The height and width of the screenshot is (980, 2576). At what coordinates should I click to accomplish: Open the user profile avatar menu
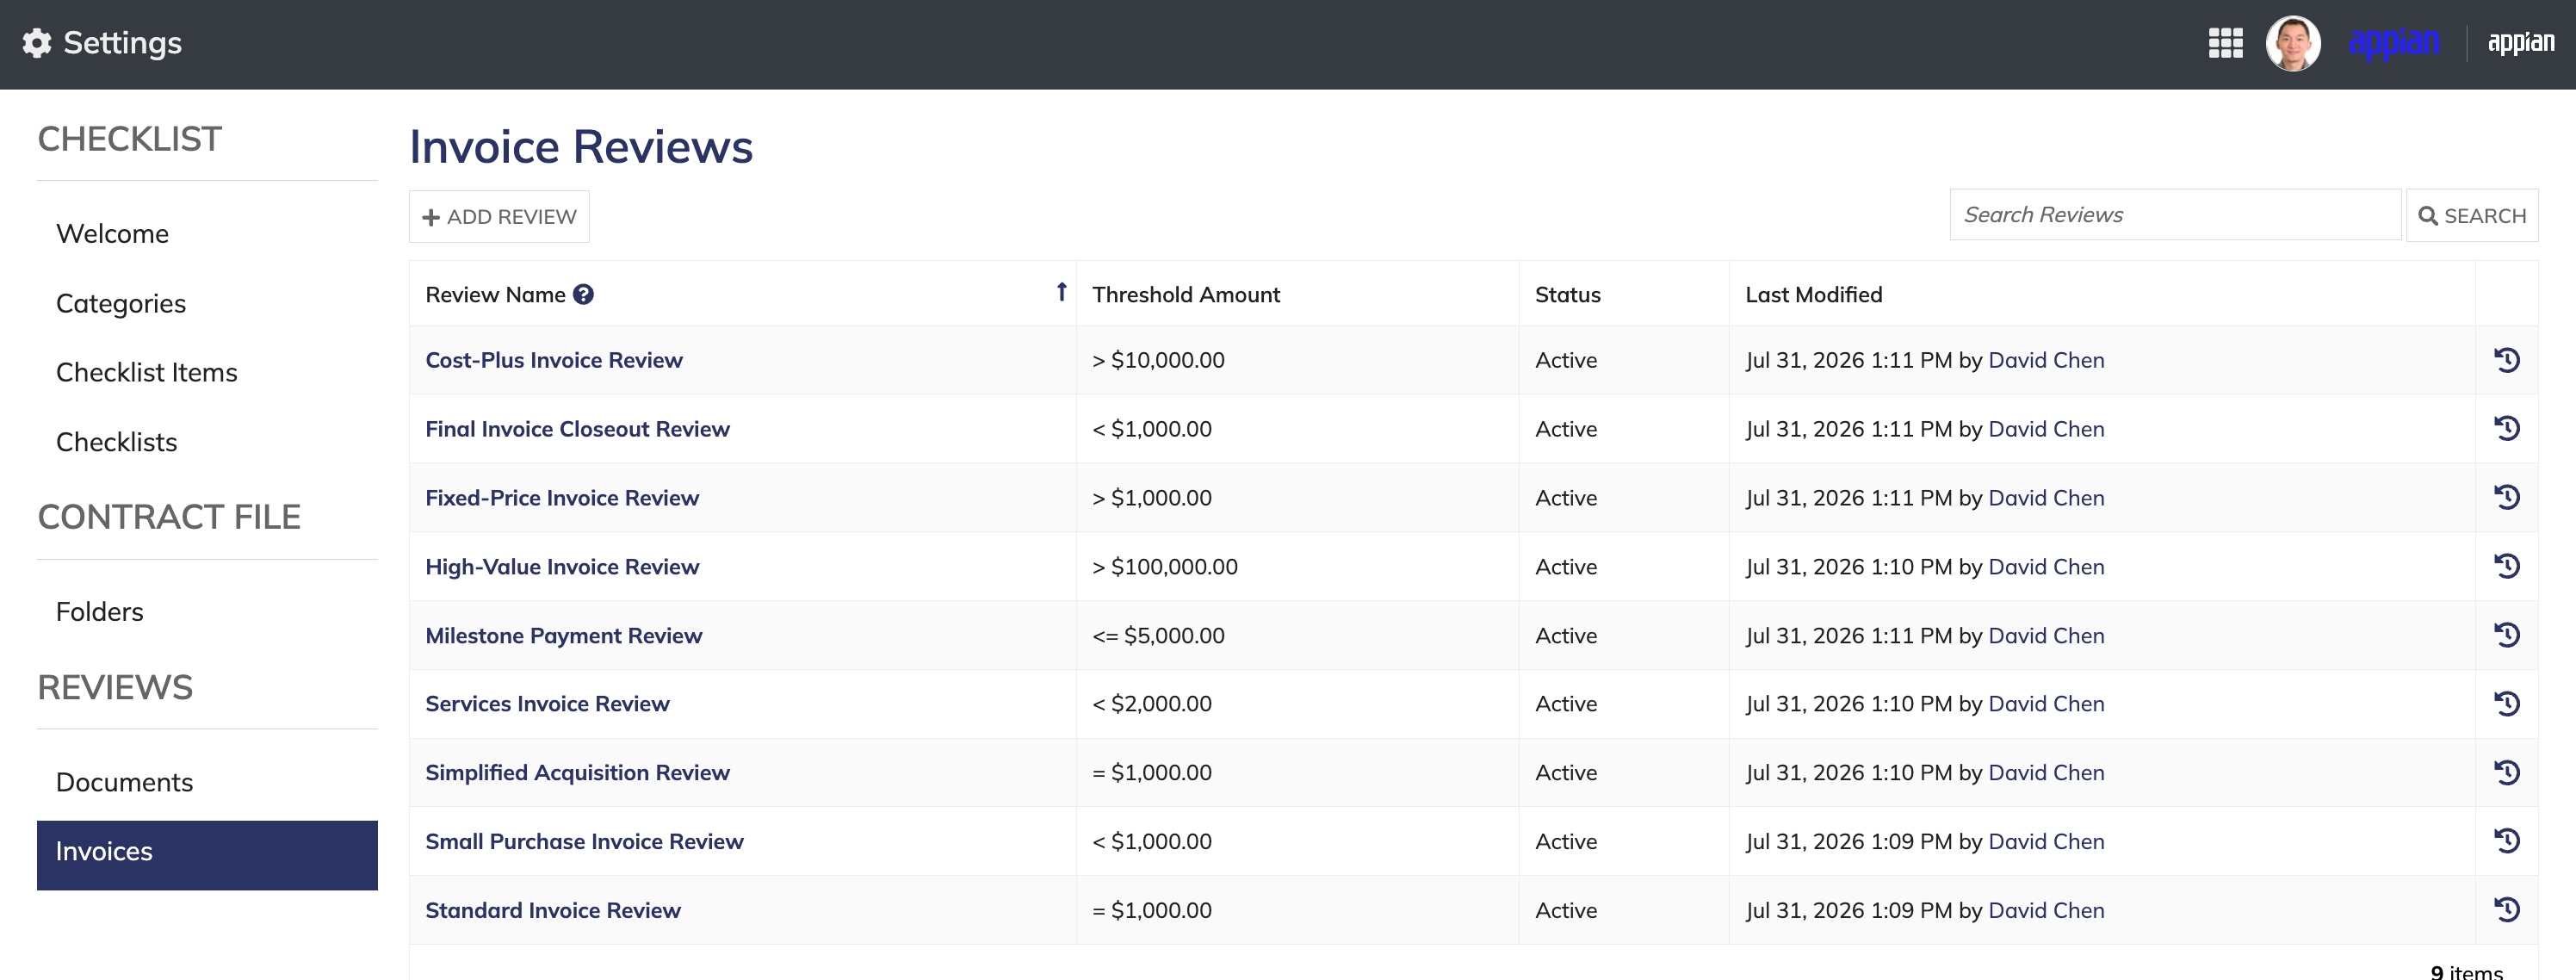click(2292, 43)
